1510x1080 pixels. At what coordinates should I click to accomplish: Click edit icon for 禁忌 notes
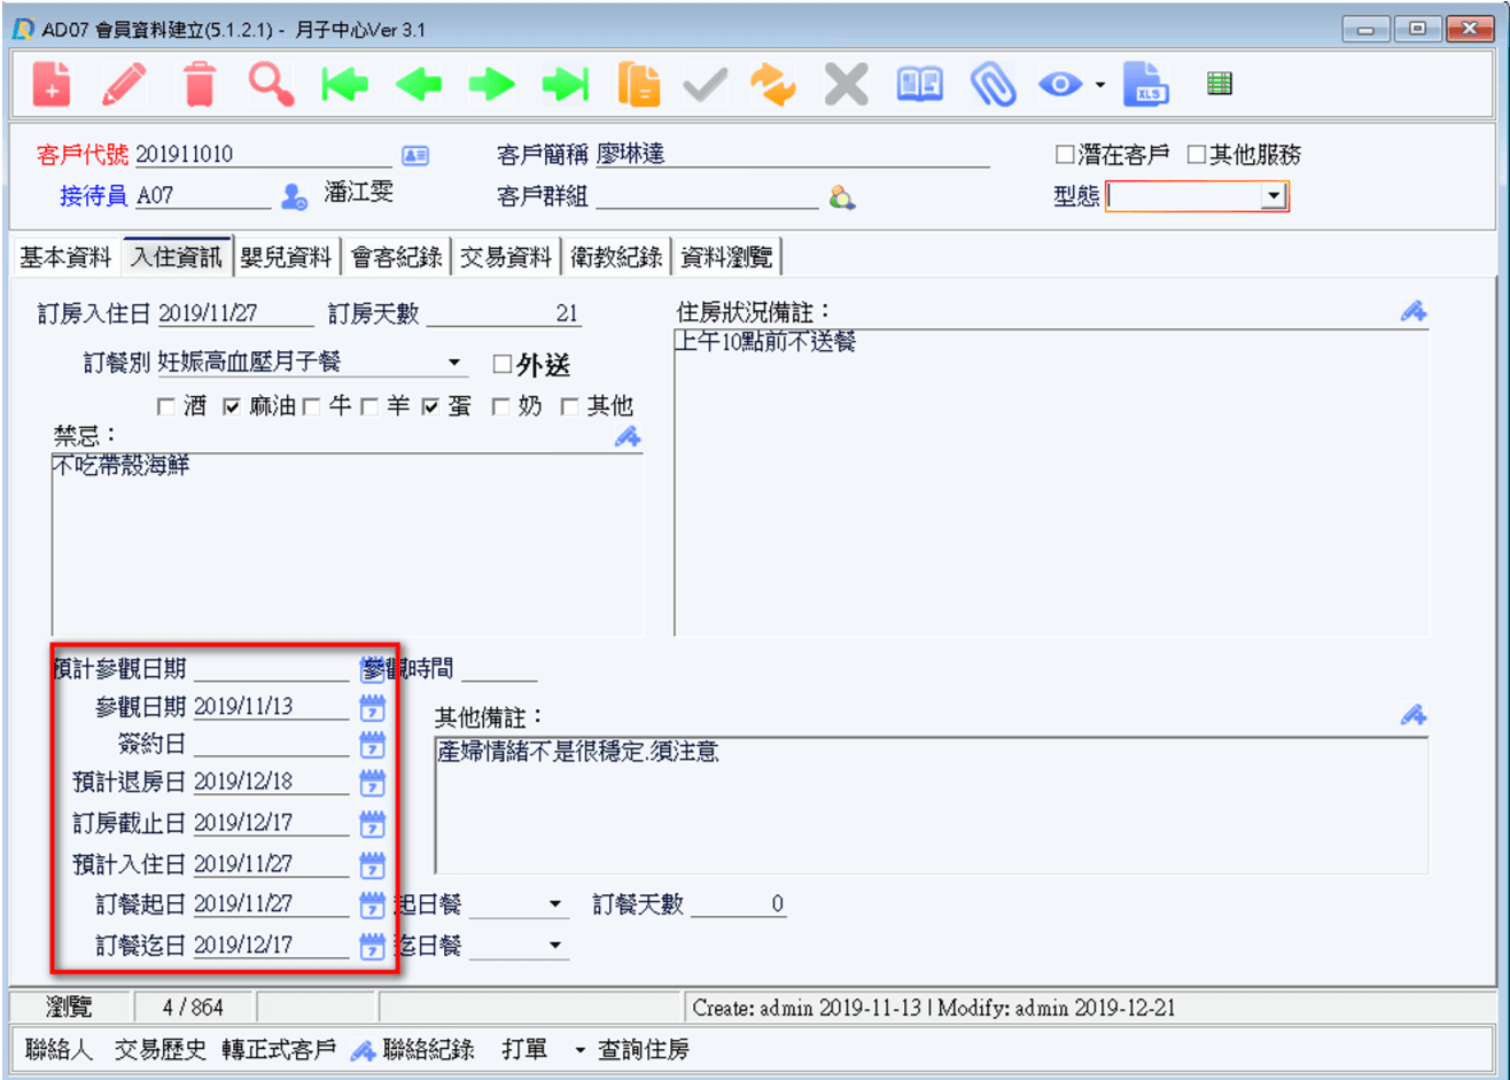point(627,437)
